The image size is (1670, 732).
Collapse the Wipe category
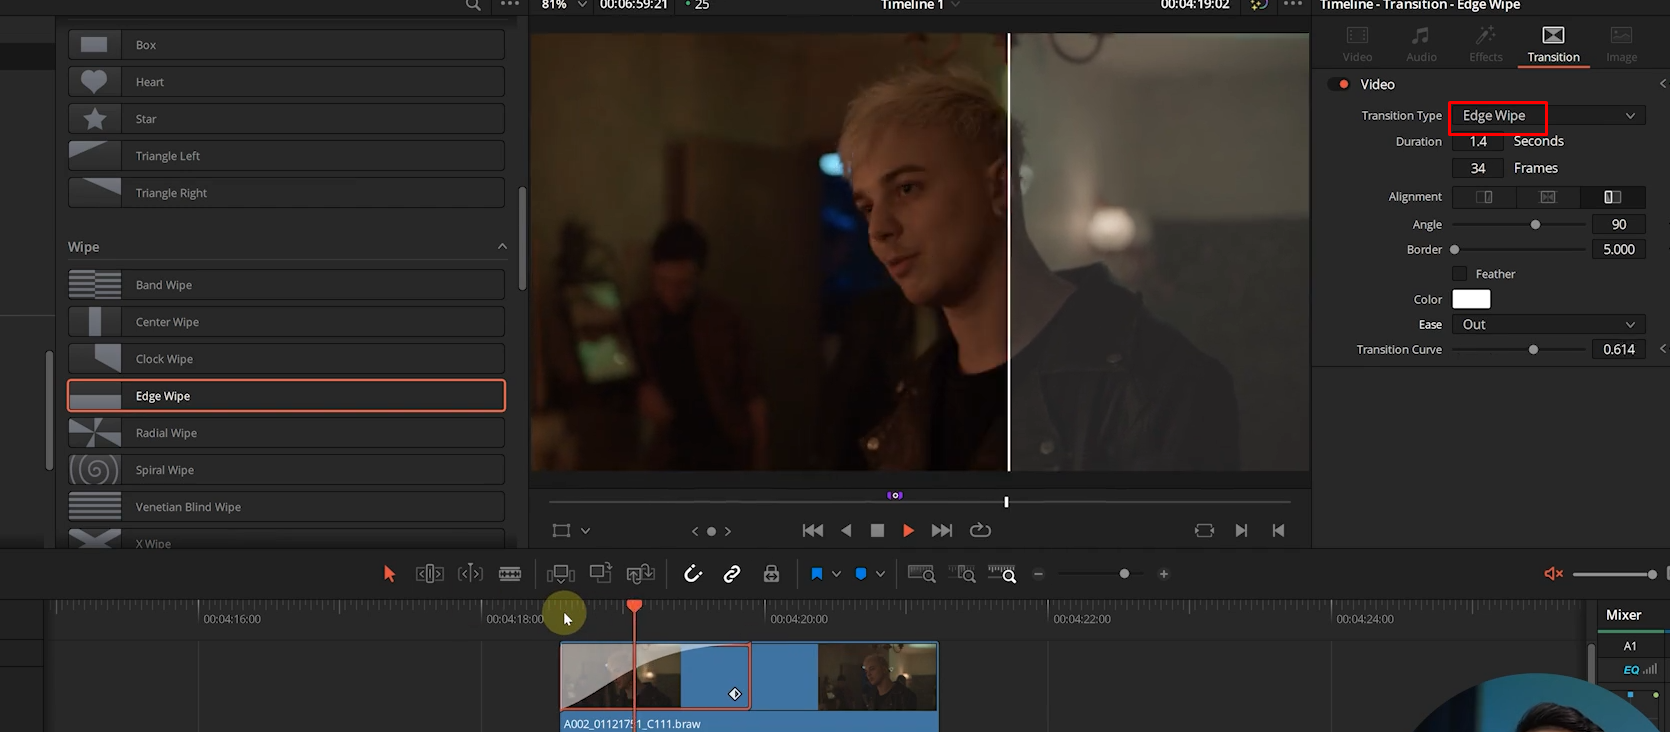point(502,247)
